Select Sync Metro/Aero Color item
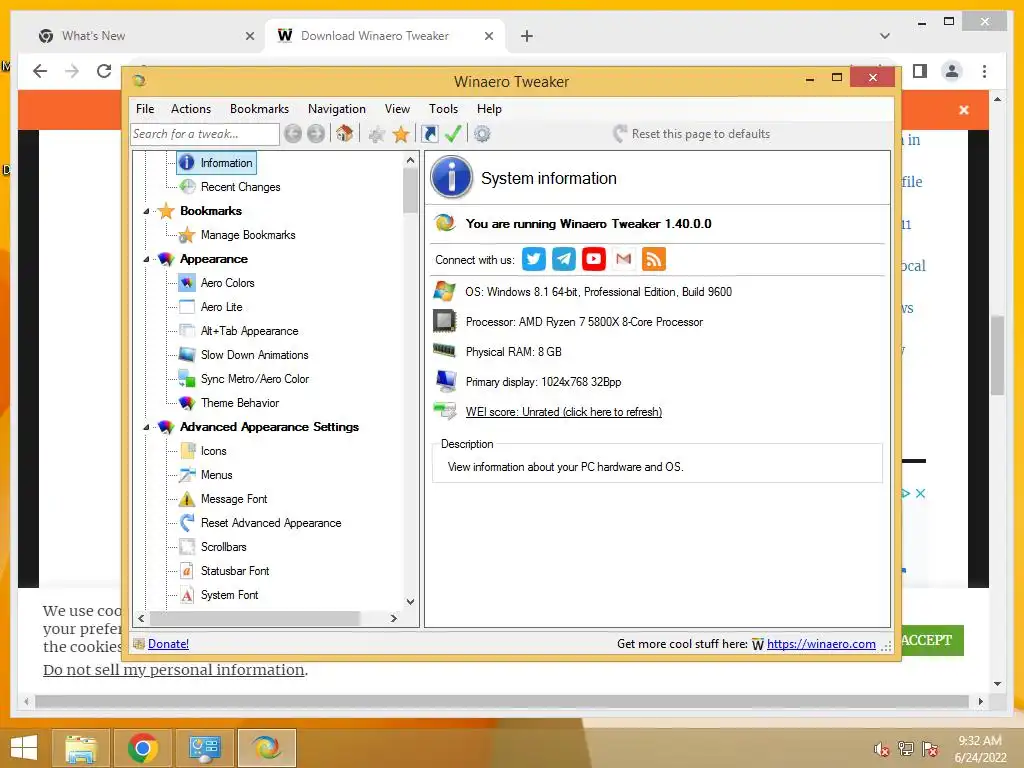 pyautogui.click(x=255, y=379)
